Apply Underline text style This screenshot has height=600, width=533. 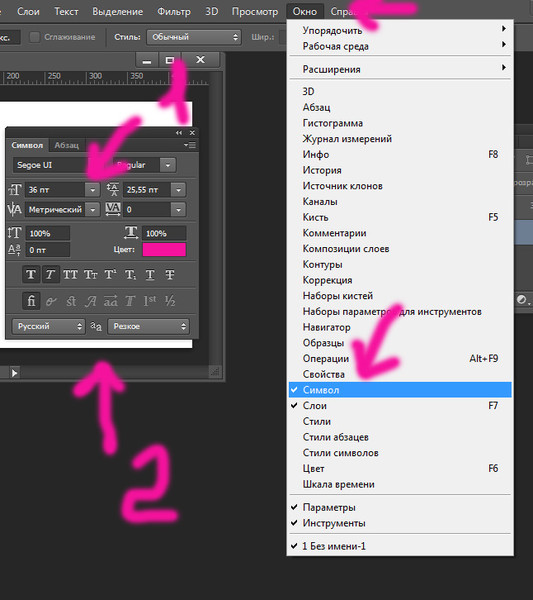click(x=150, y=274)
